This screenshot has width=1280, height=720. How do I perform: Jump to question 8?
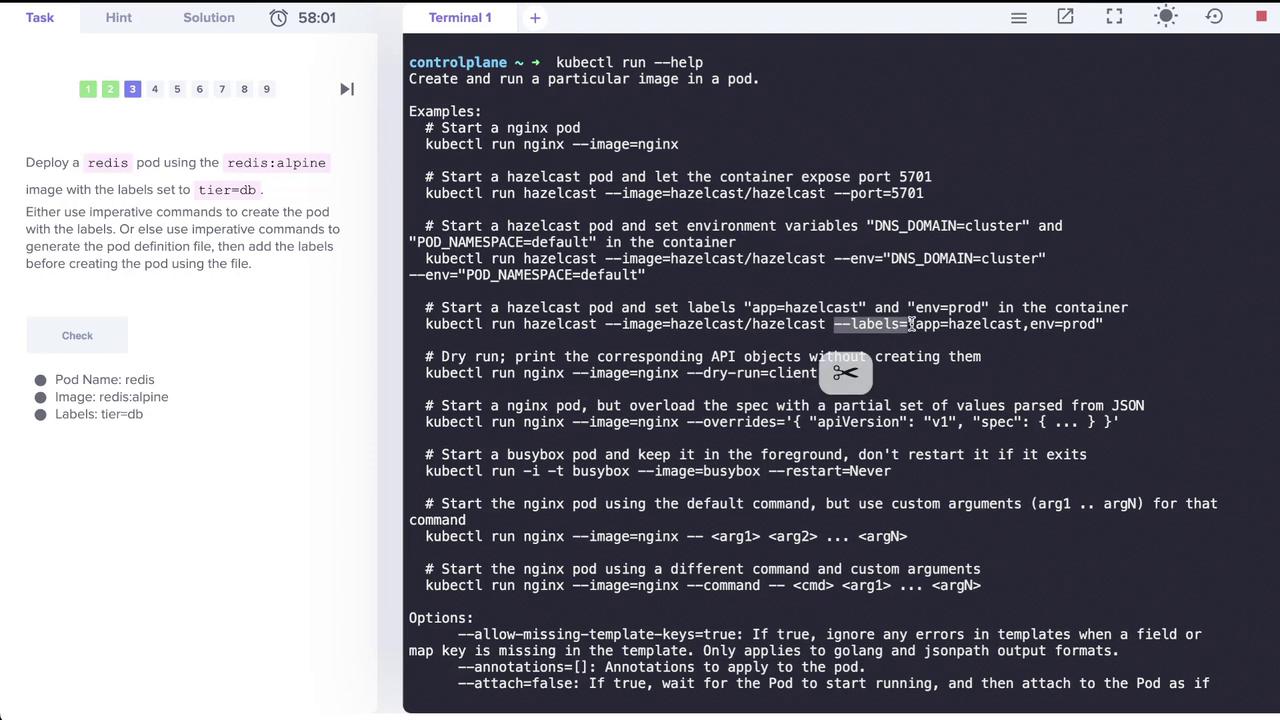[x=244, y=89]
